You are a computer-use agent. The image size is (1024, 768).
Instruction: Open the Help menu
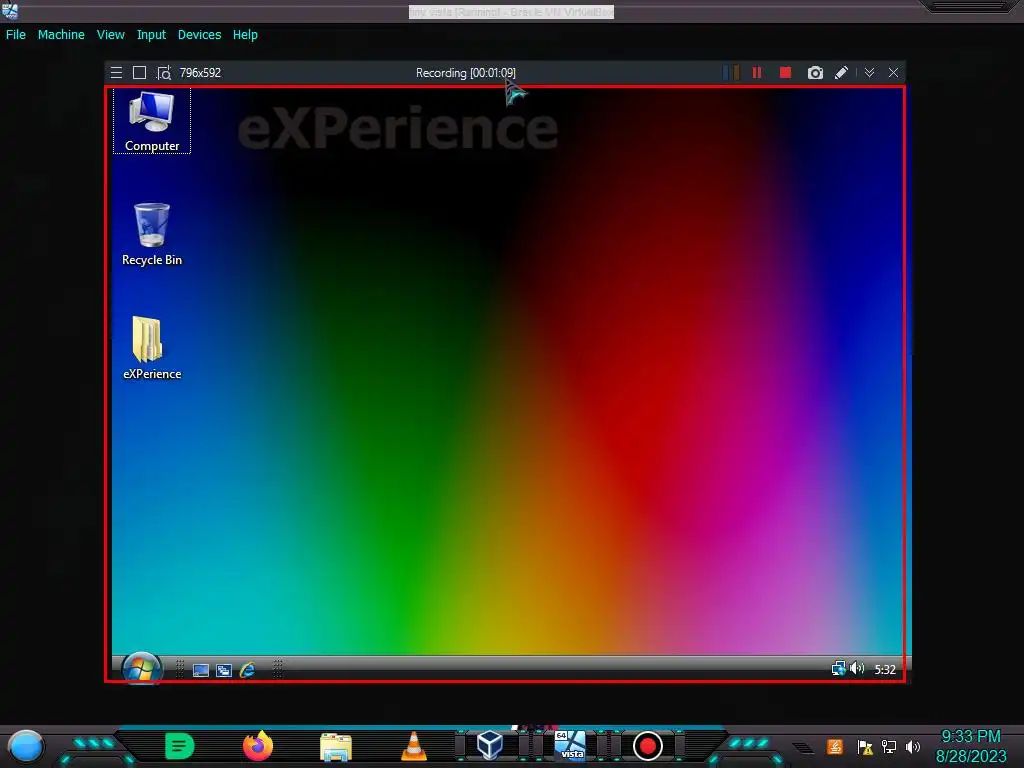[245, 35]
